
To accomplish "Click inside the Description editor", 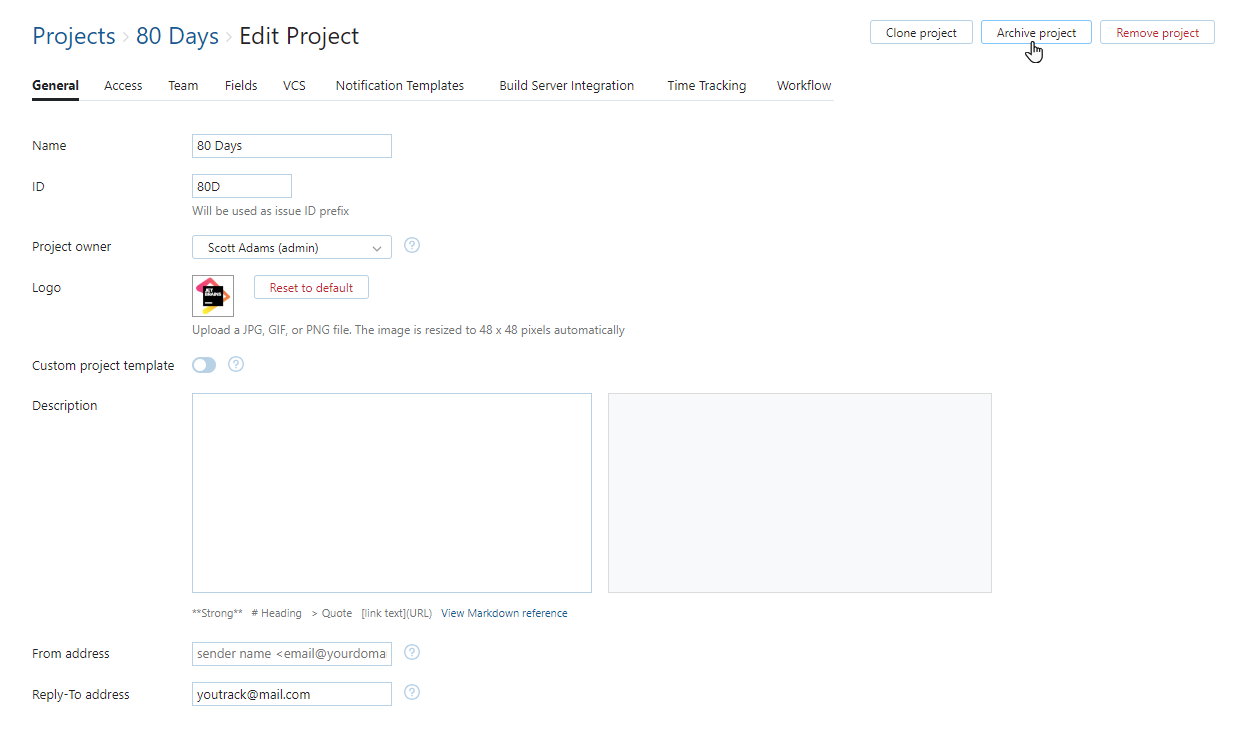I will click(391, 492).
